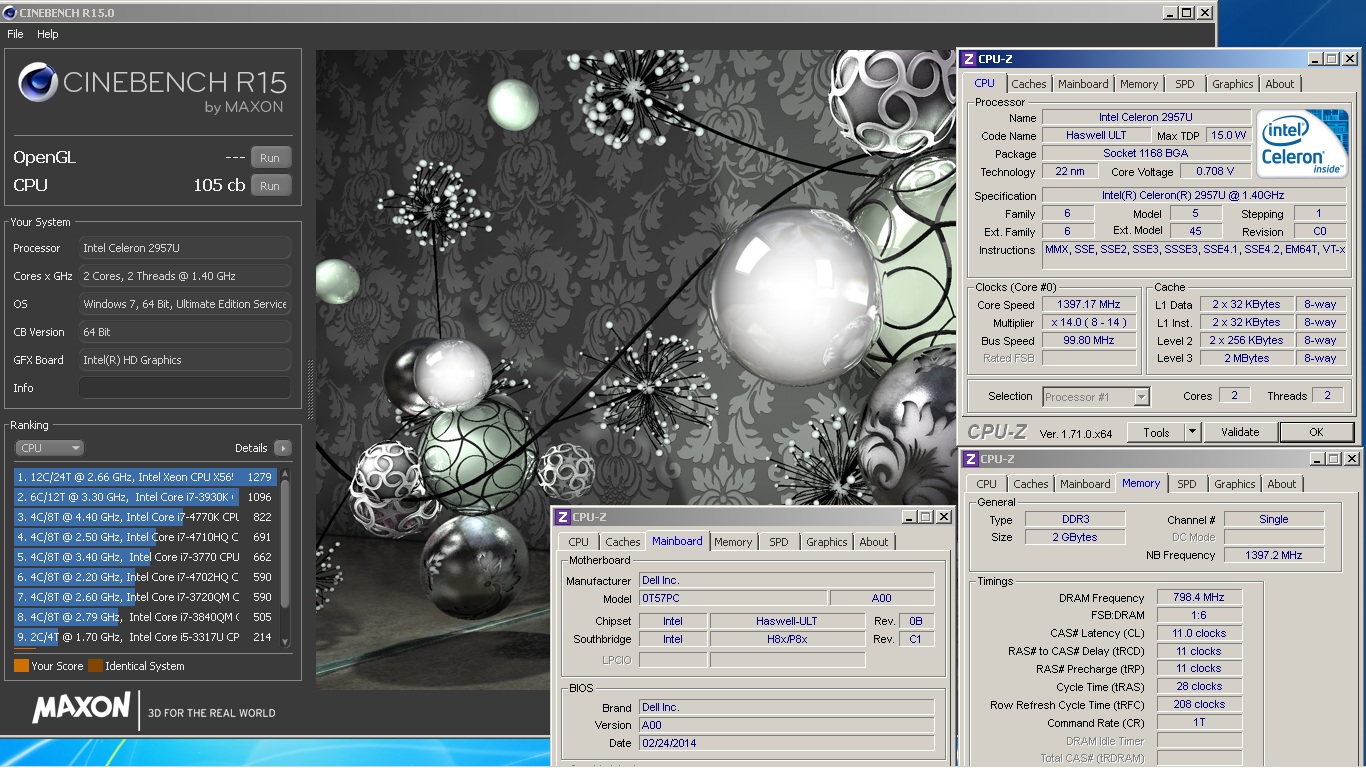Viewport: 1366px width, 768px height.
Task: Open the File menu in Cinebench
Action: (x=15, y=34)
